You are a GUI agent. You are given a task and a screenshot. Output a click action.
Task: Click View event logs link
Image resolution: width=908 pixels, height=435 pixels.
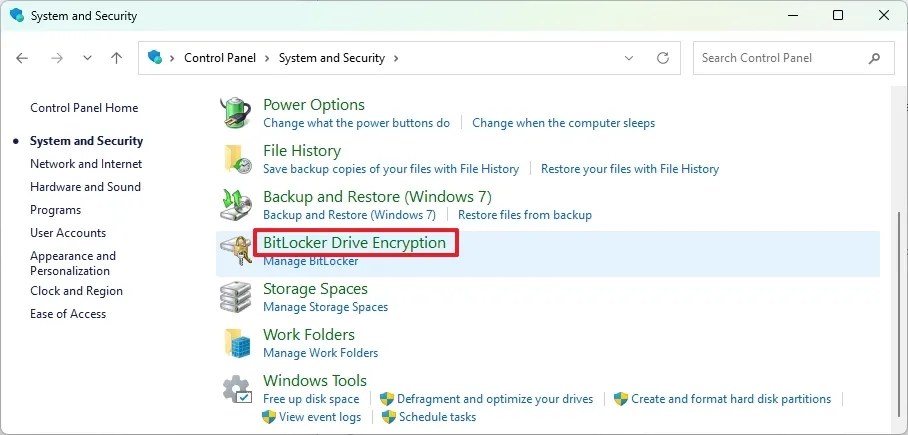click(x=320, y=417)
